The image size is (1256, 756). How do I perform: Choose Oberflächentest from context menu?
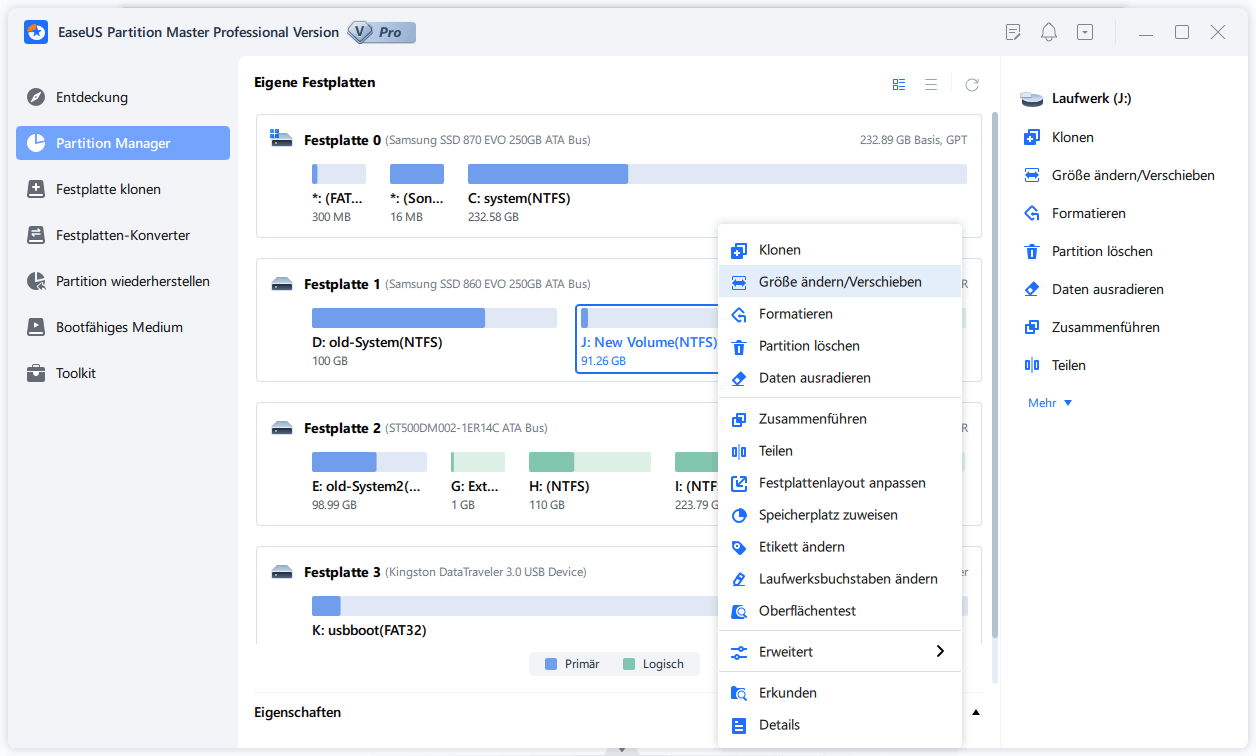[840, 611]
